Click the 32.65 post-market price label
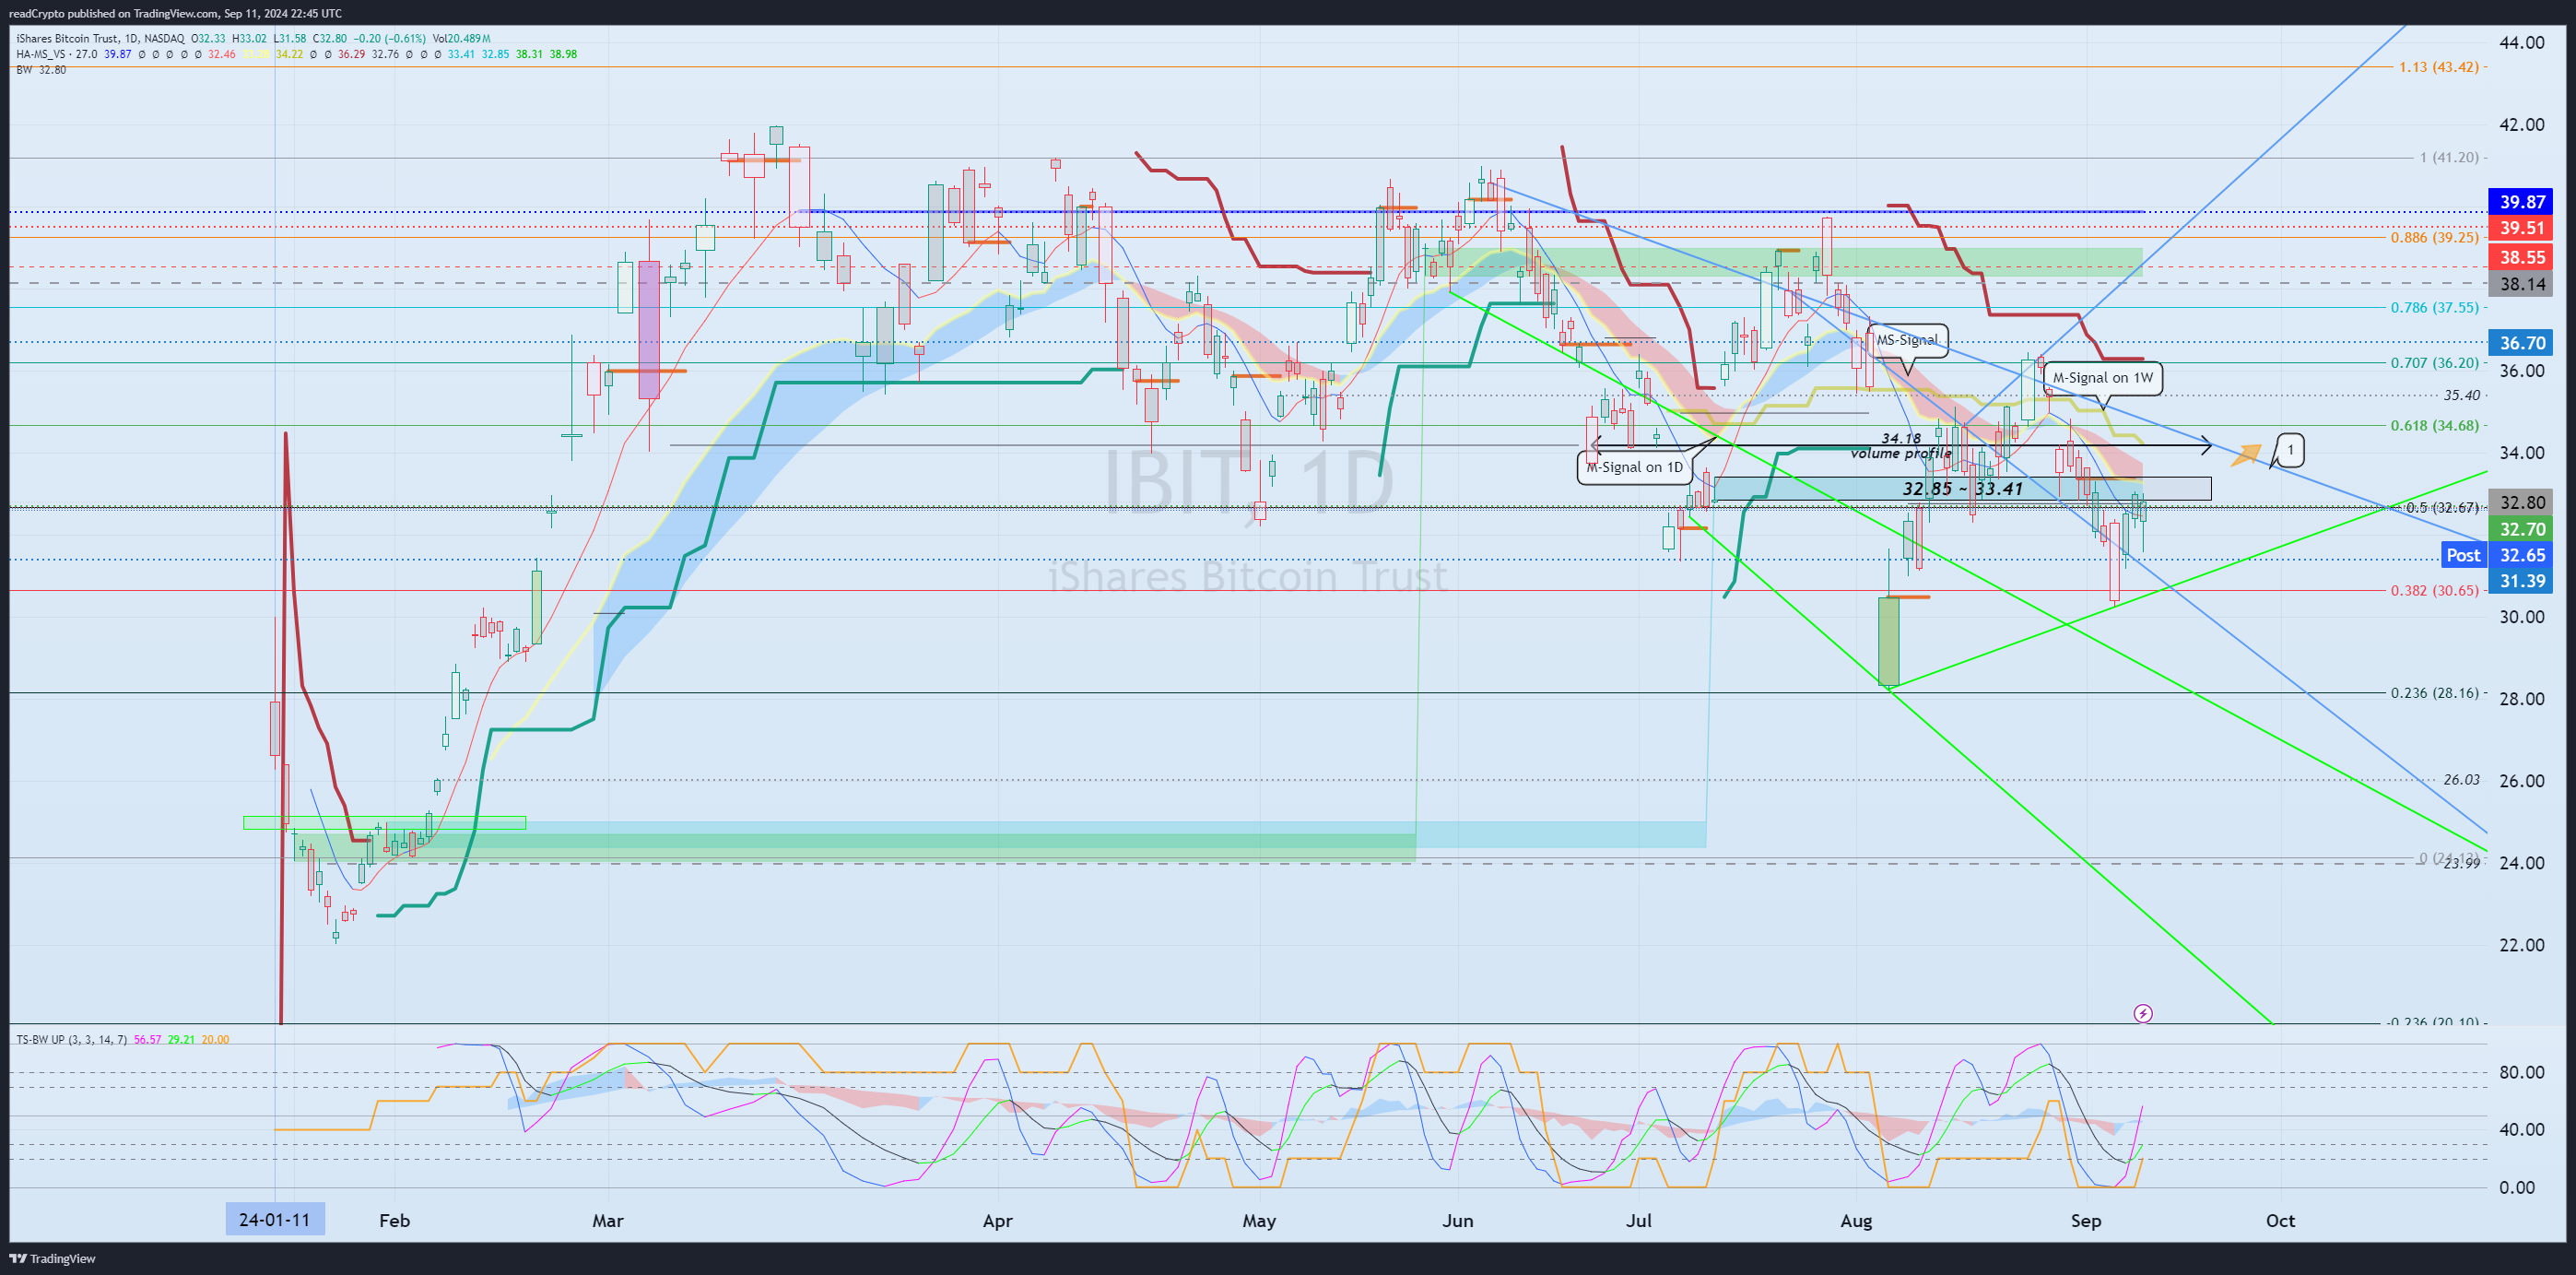The width and height of the screenshot is (2576, 1275). pos(2522,555)
